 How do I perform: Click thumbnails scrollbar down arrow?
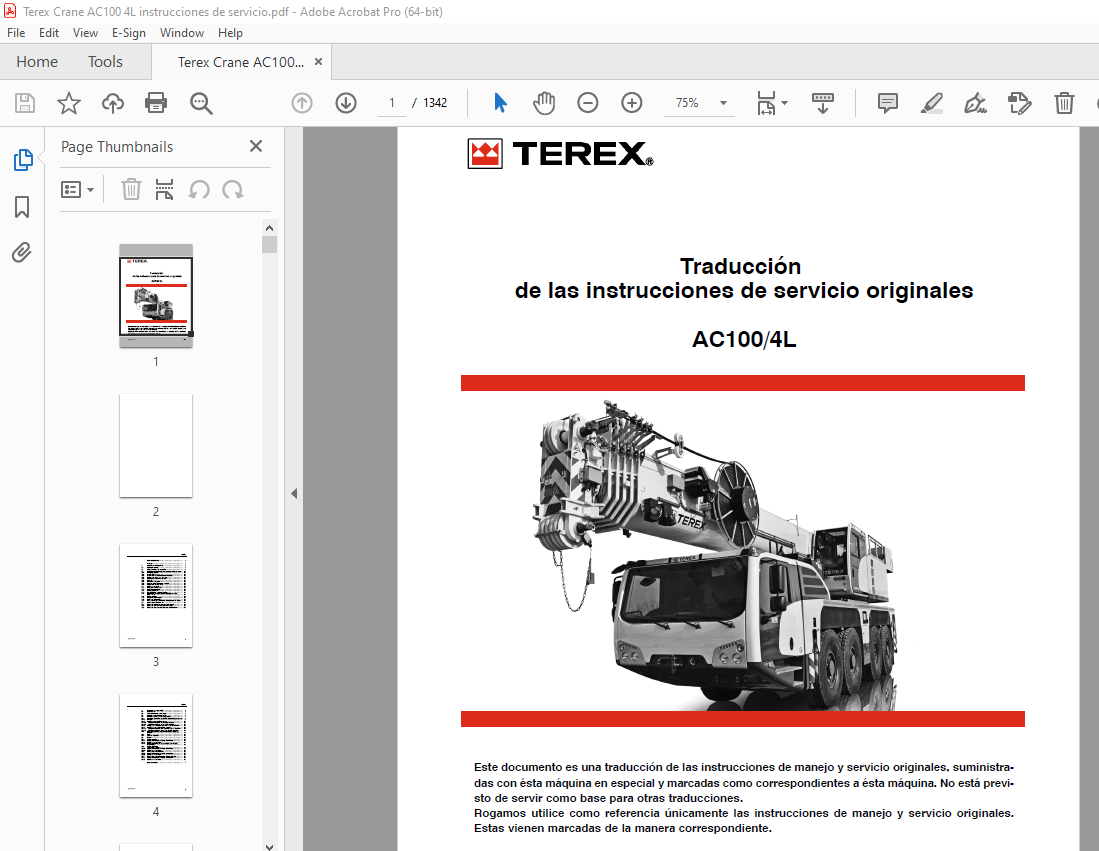point(269,846)
